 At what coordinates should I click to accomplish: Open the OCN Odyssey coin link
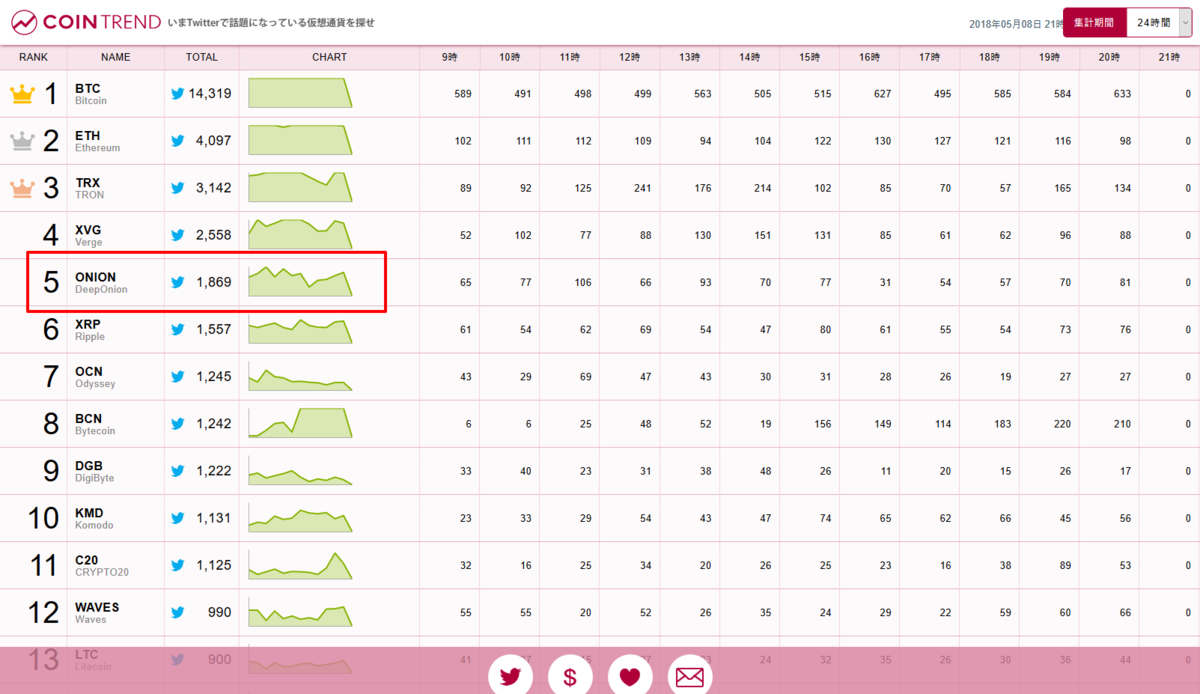[95, 377]
